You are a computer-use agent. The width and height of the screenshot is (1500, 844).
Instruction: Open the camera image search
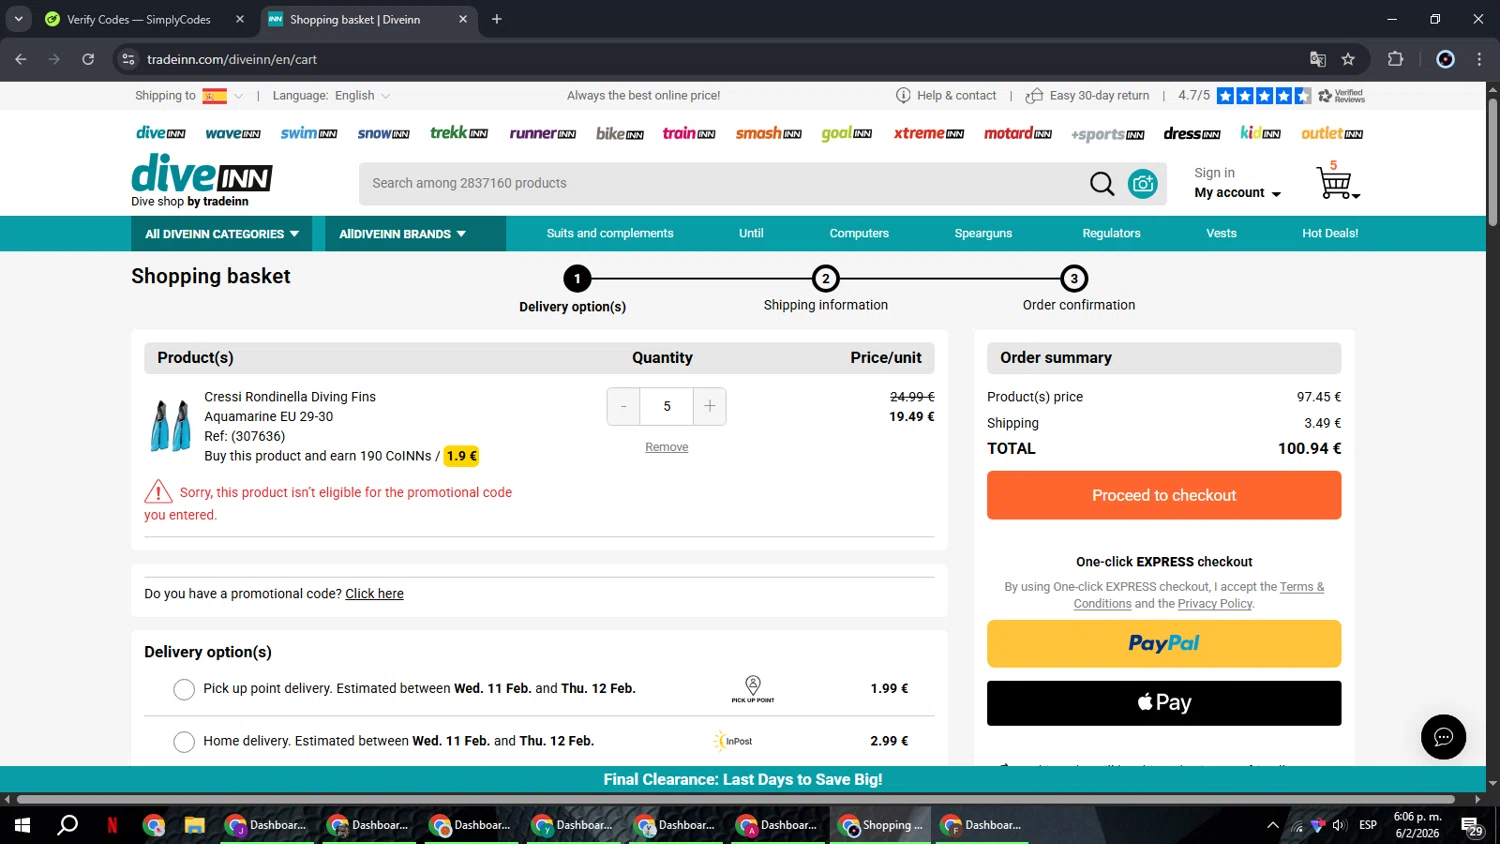click(x=1143, y=184)
